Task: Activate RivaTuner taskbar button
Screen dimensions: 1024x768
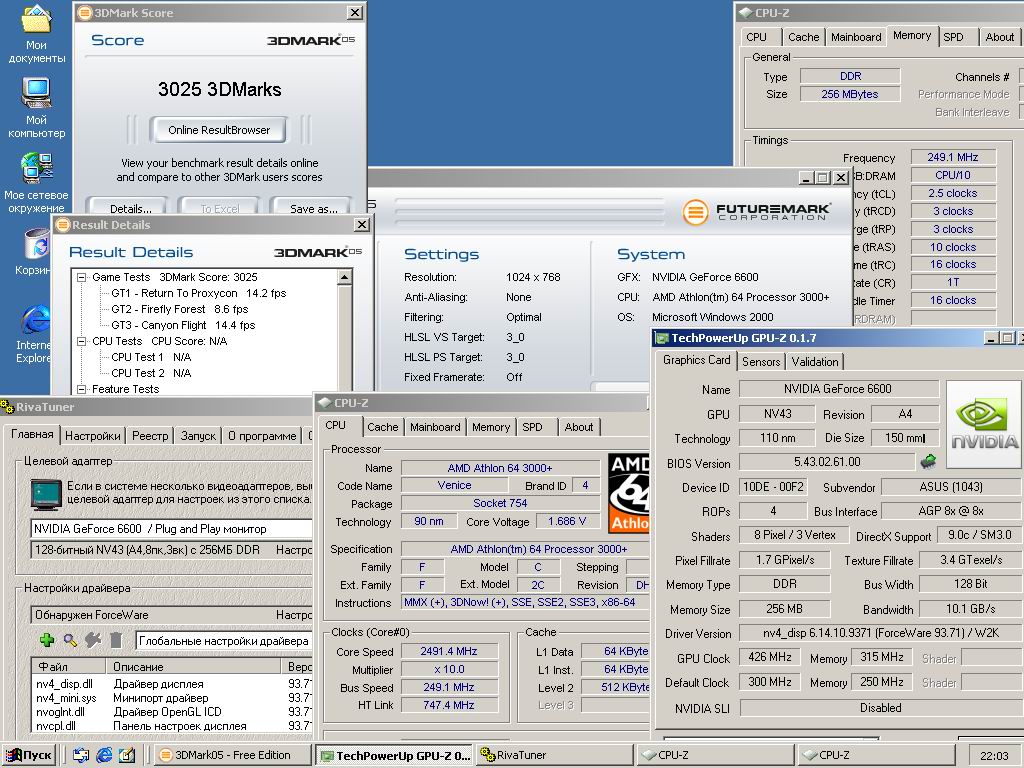Action: tap(554, 755)
